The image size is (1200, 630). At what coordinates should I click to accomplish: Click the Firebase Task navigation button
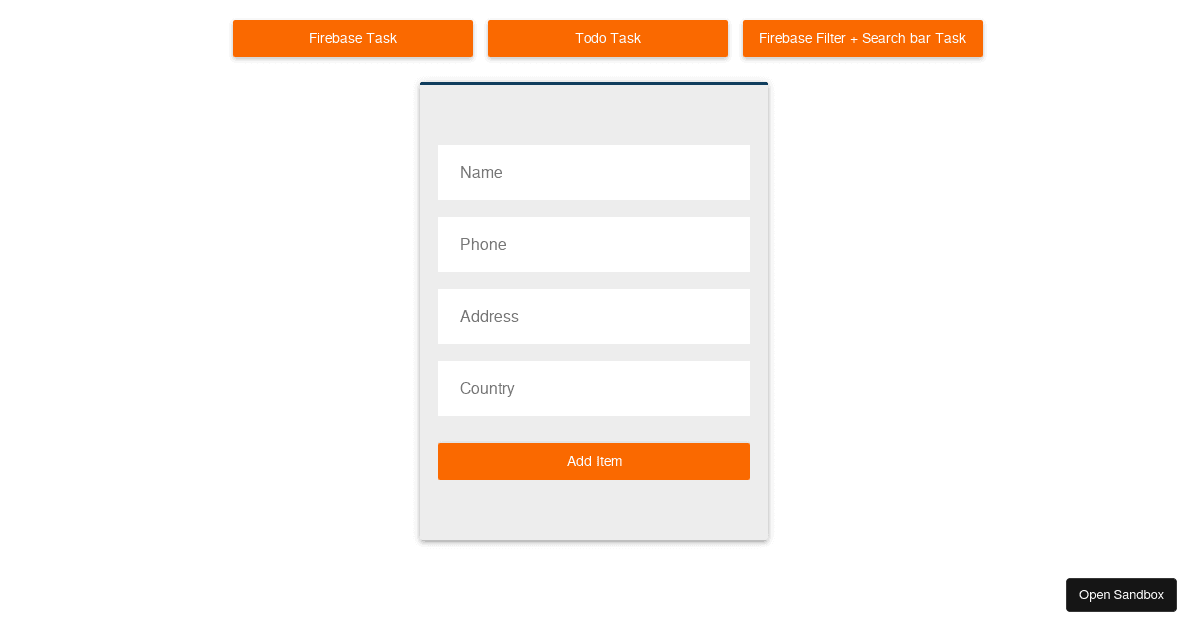pyautogui.click(x=352, y=38)
